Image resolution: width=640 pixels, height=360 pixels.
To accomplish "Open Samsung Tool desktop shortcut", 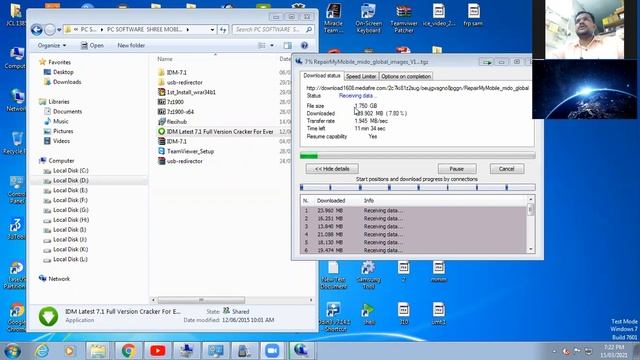I will click(x=368, y=275).
